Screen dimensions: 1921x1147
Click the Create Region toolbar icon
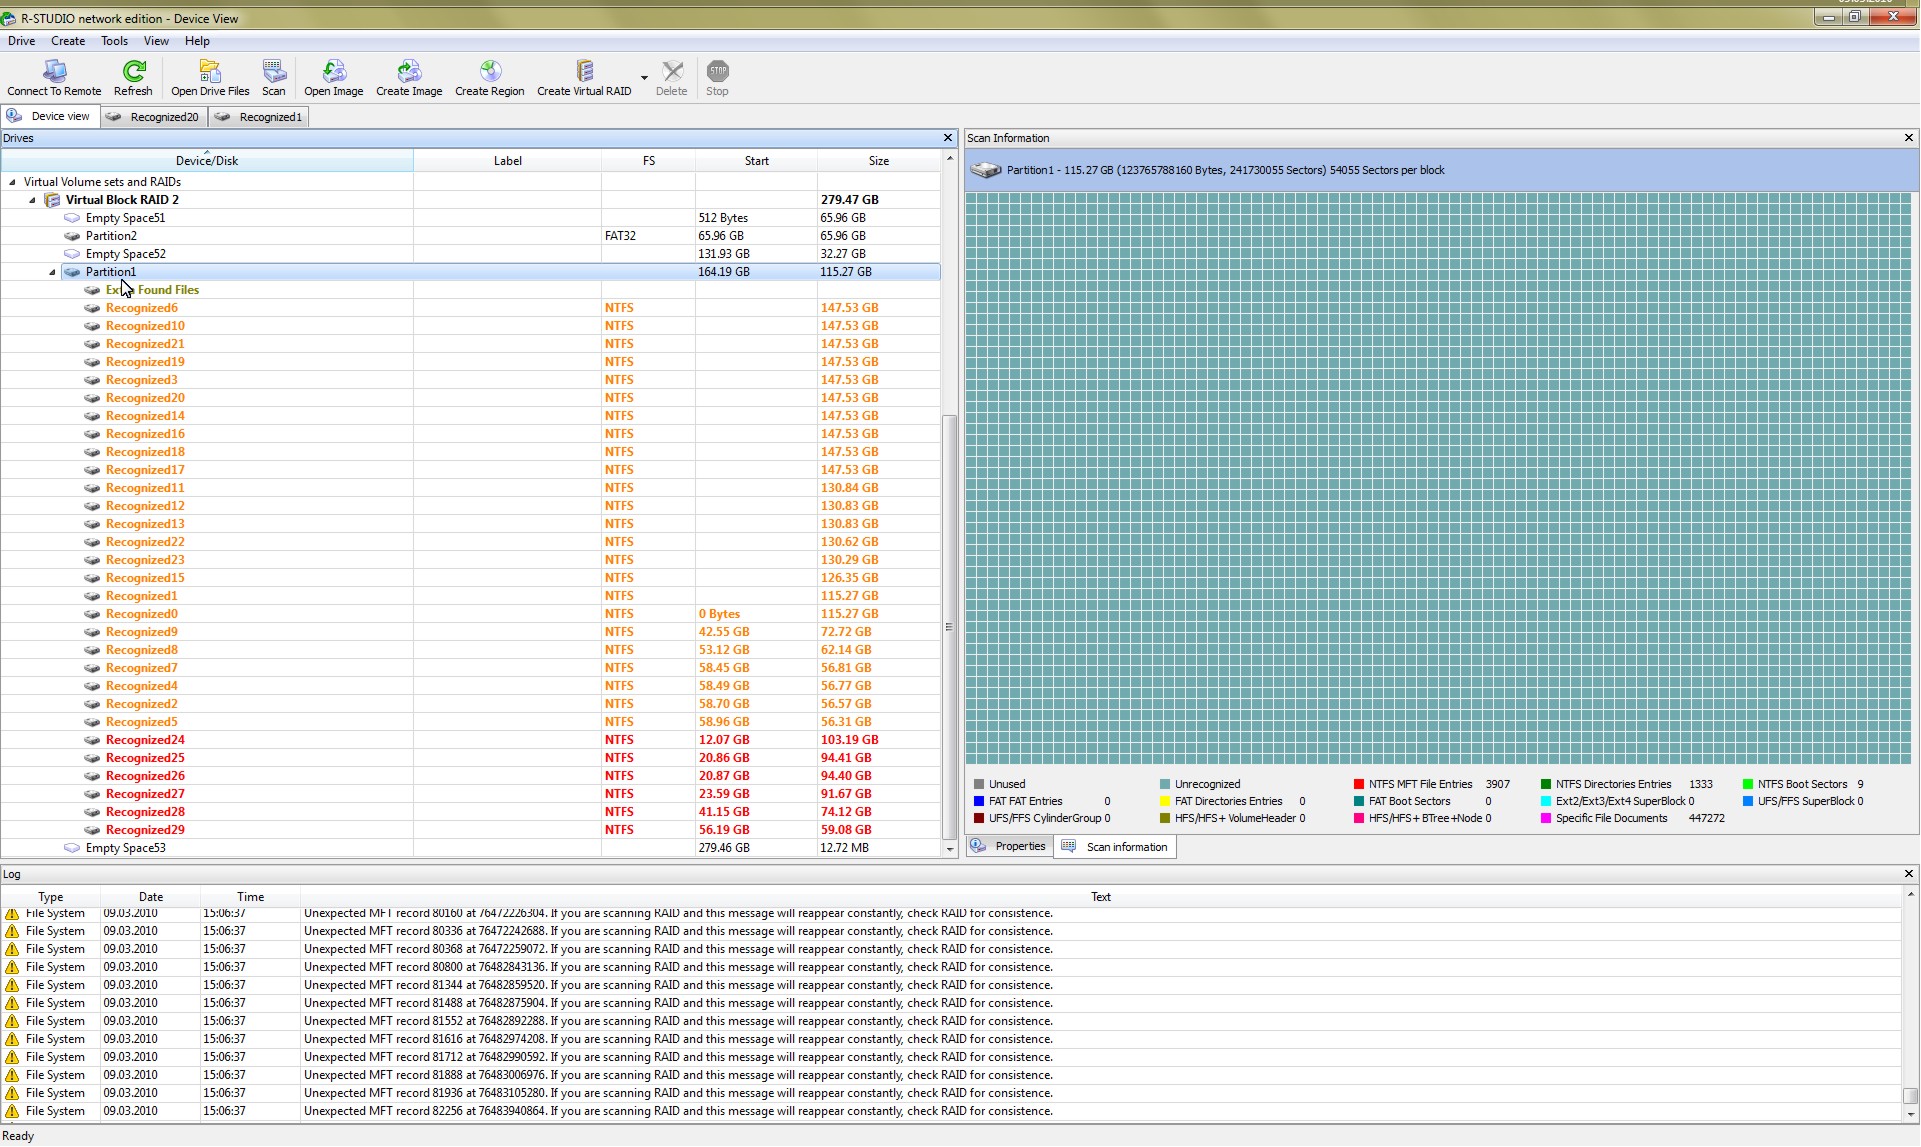489,72
